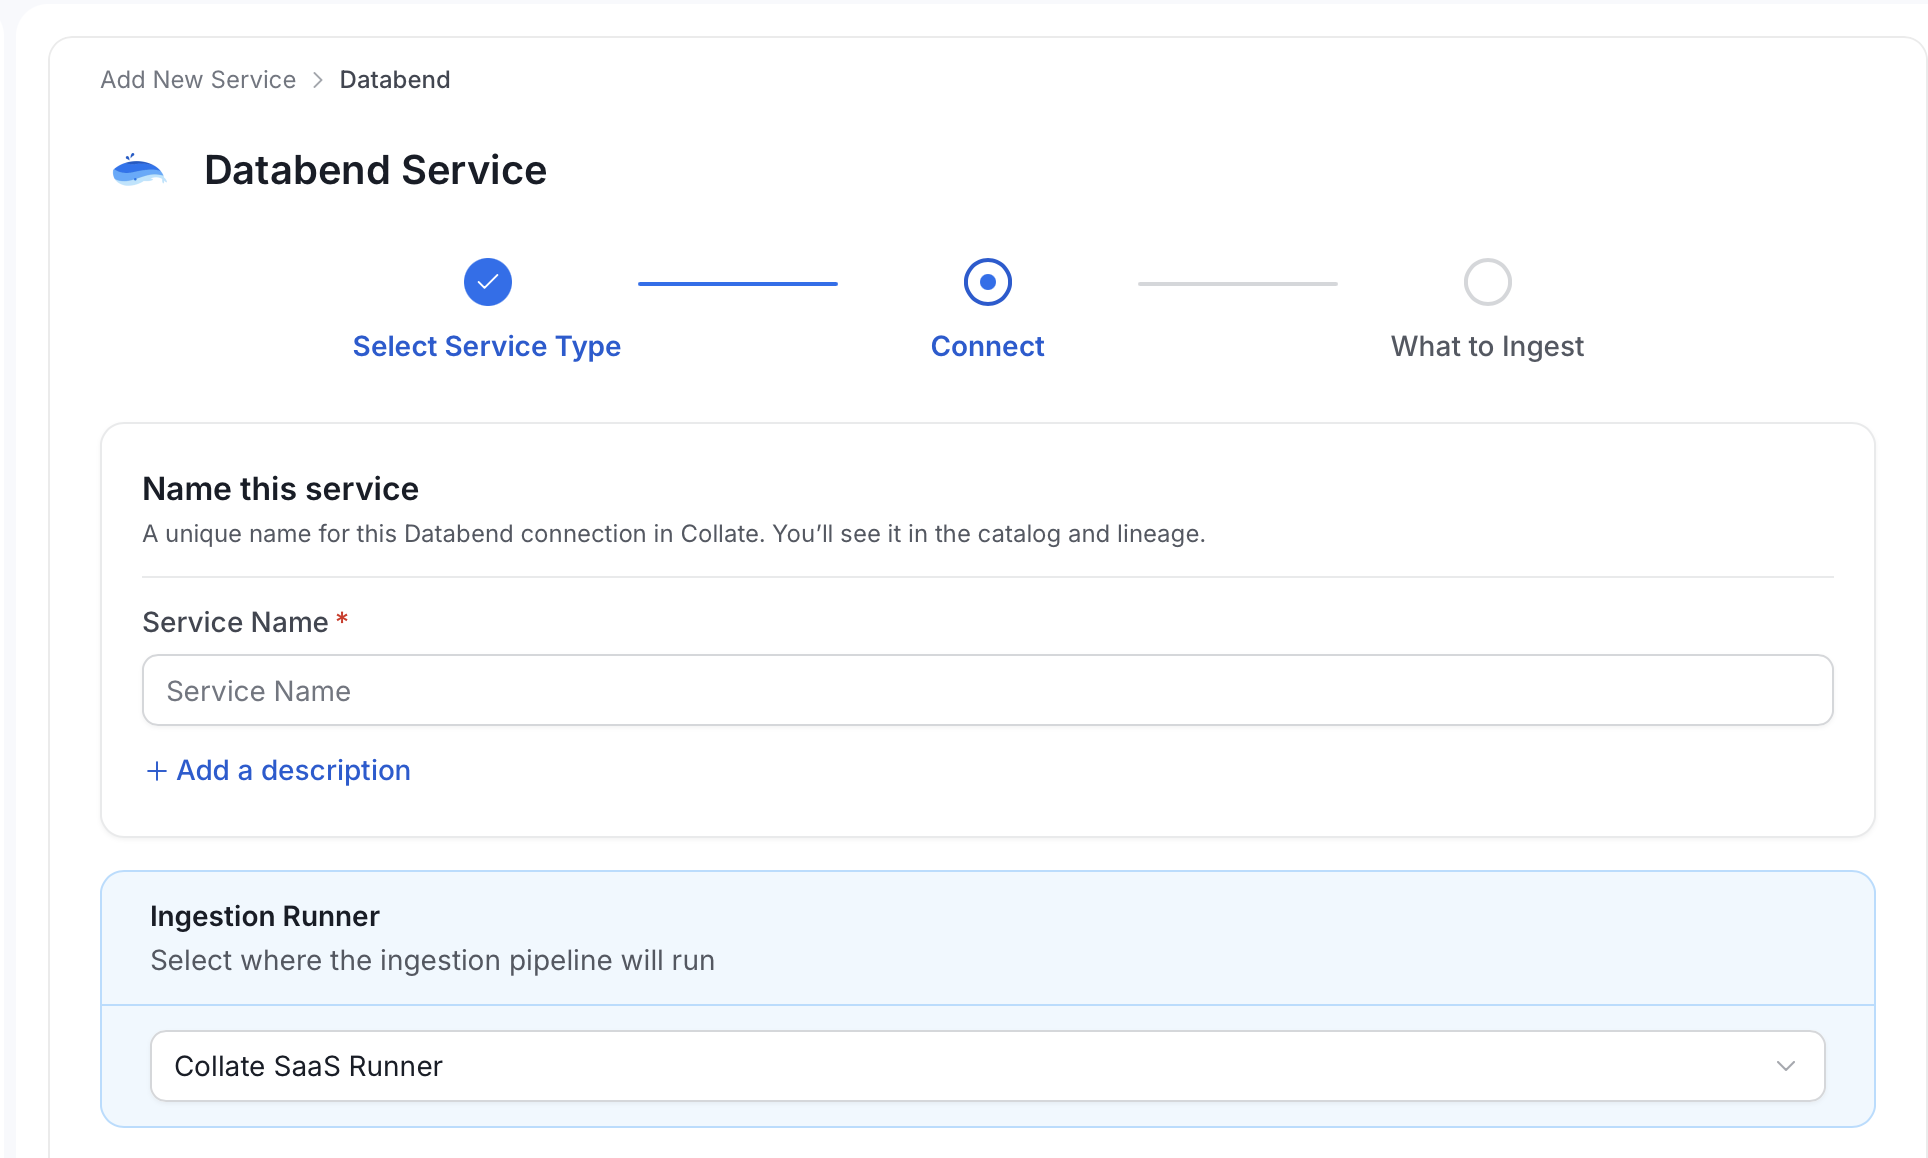The height and width of the screenshot is (1158, 1928).
Task: Click the Databend Service page heading
Action: click(375, 170)
